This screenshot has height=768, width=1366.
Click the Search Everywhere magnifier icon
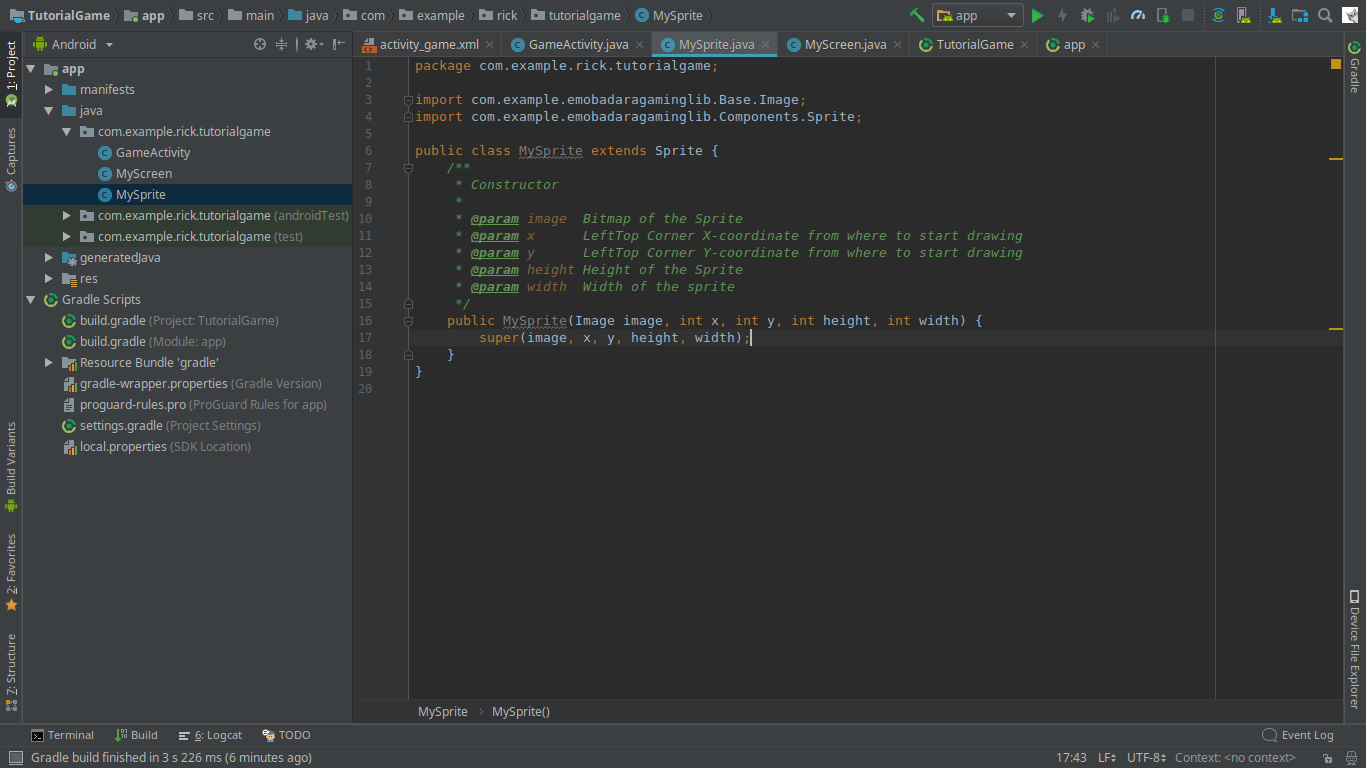click(x=1325, y=15)
